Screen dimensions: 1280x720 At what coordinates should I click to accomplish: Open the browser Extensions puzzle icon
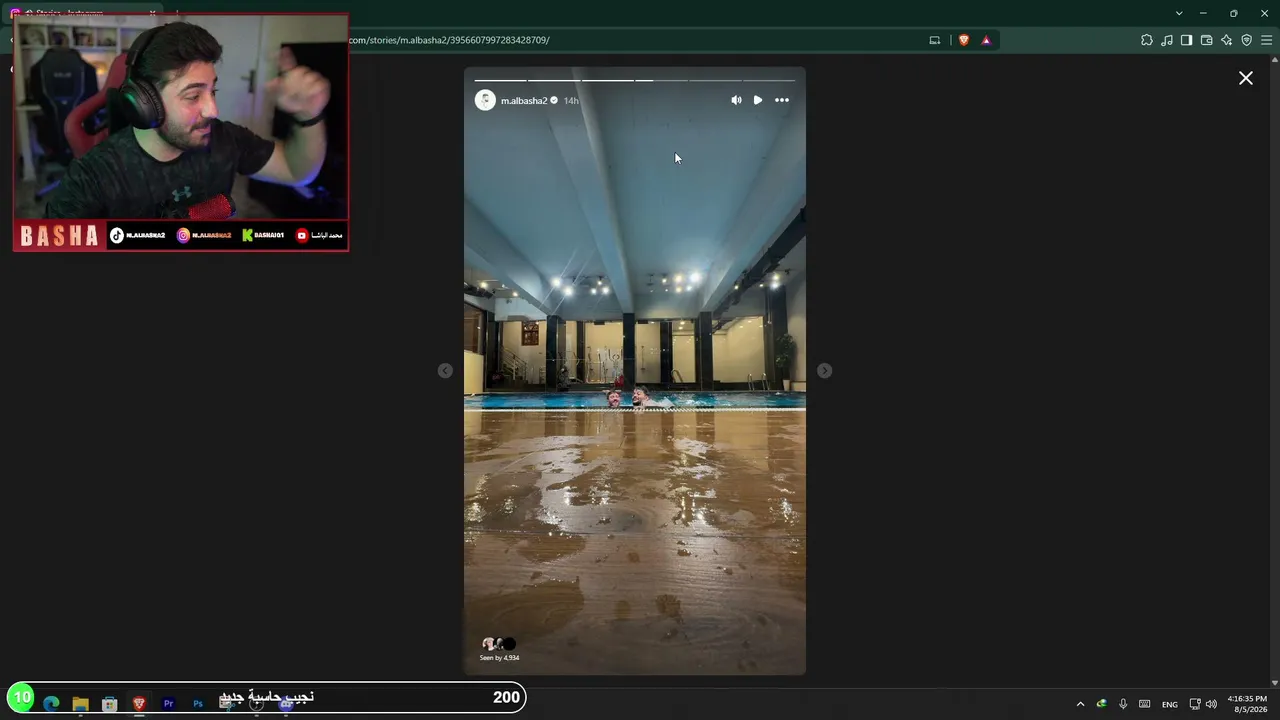[1147, 40]
